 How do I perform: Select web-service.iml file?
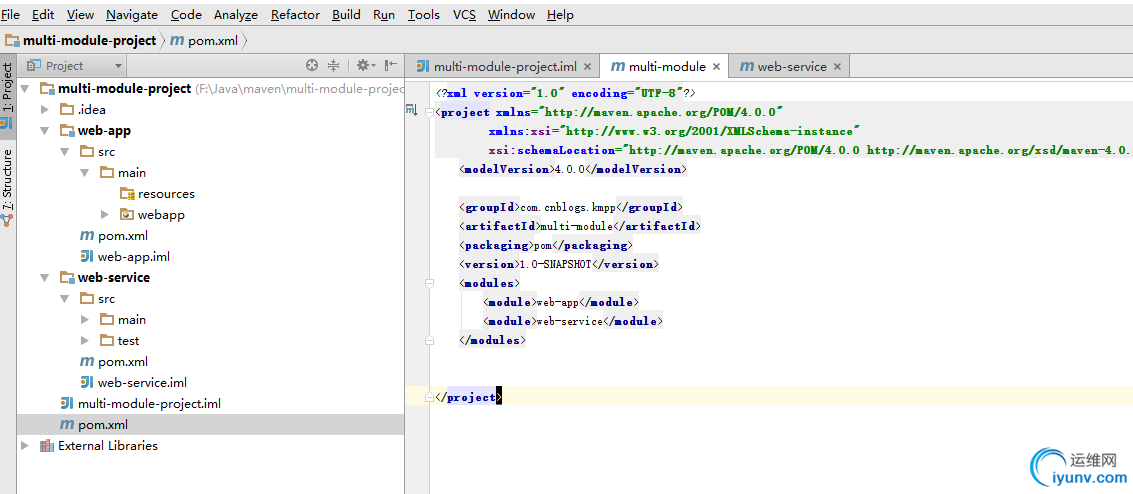click(x=133, y=382)
